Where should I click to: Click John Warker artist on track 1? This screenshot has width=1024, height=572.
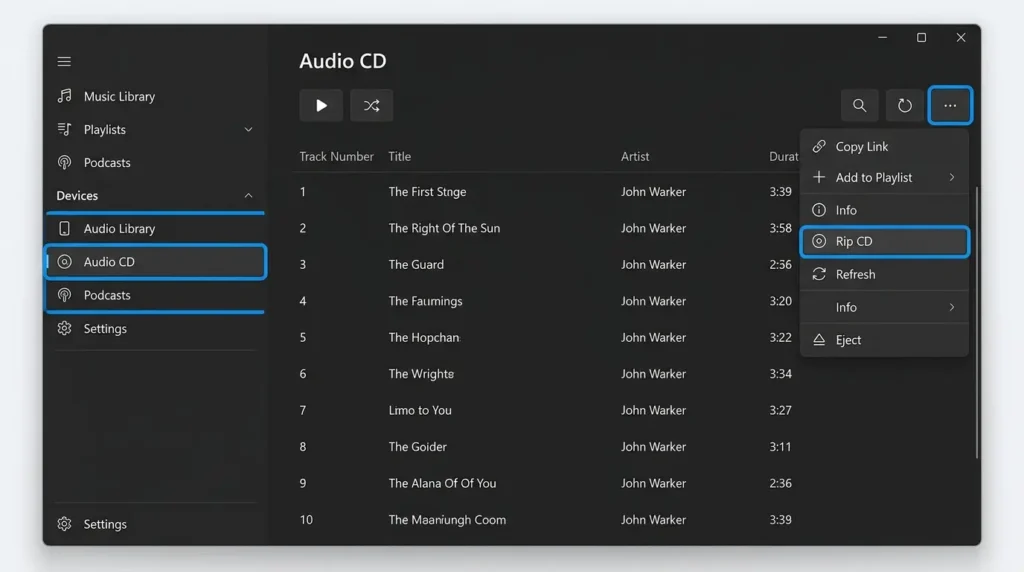click(653, 192)
